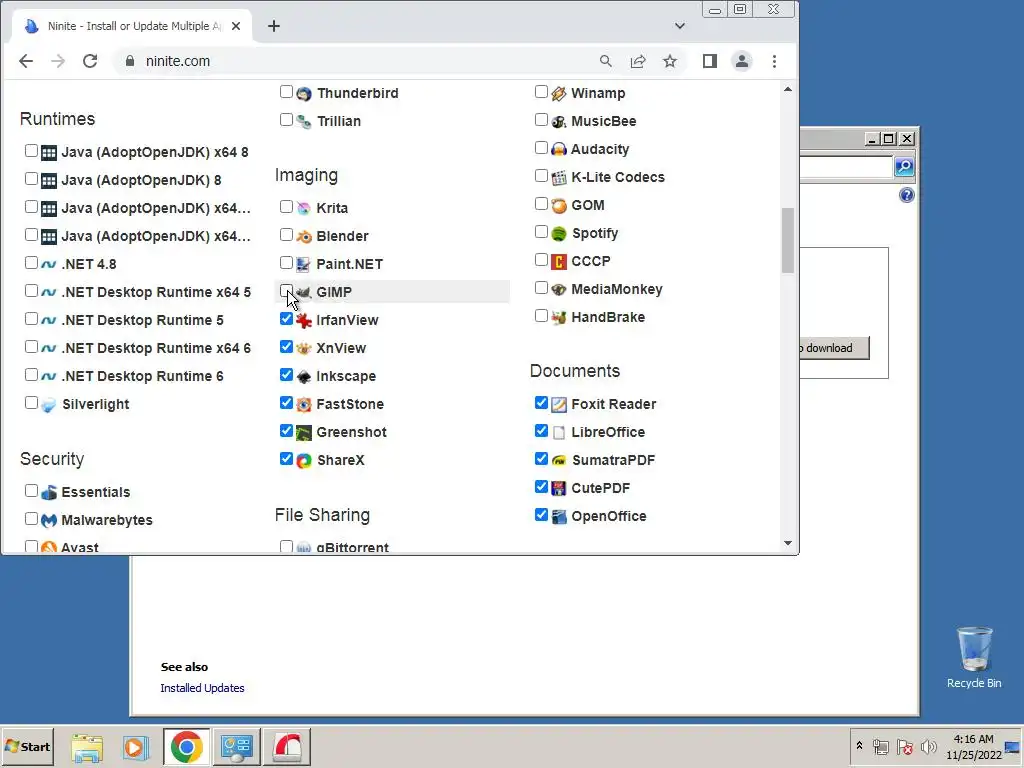Click the page scrollbar thumb
The image size is (1024, 768).
pyautogui.click(x=788, y=240)
